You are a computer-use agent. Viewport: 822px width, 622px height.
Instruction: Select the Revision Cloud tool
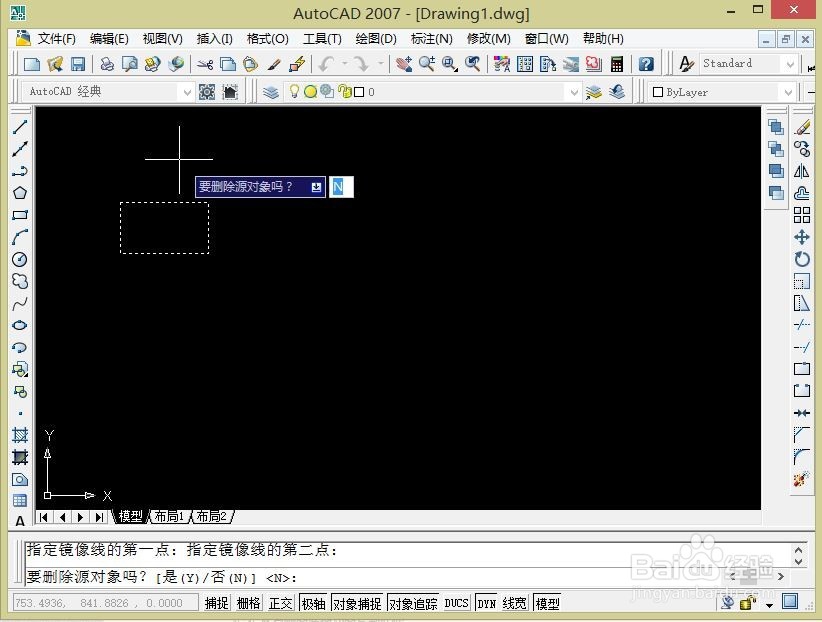[20, 281]
